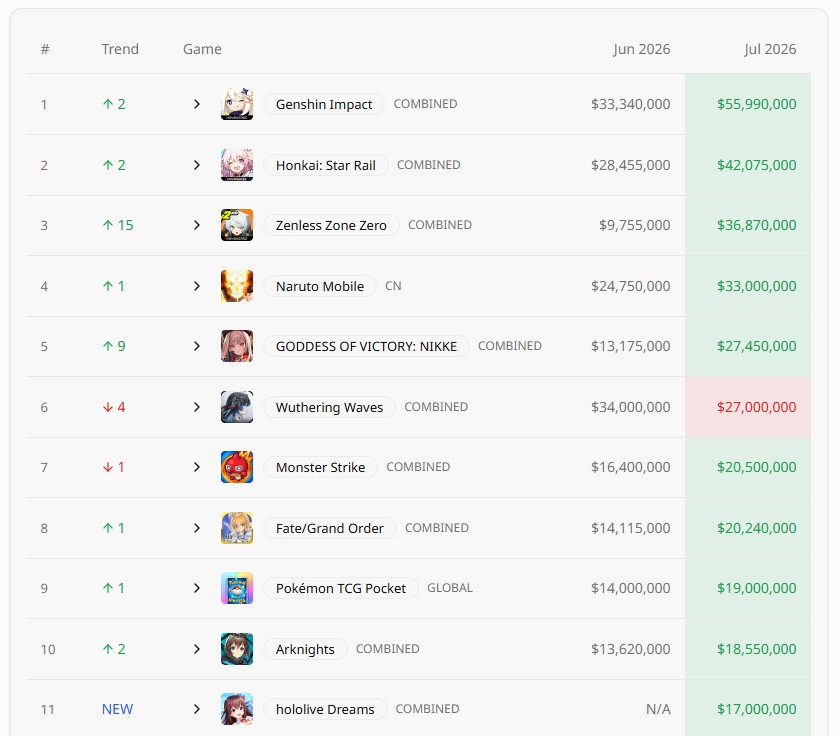This screenshot has width=840, height=736.
Task: Click the up 9 trend for NIKKE
Action: (x=114, y=346)
